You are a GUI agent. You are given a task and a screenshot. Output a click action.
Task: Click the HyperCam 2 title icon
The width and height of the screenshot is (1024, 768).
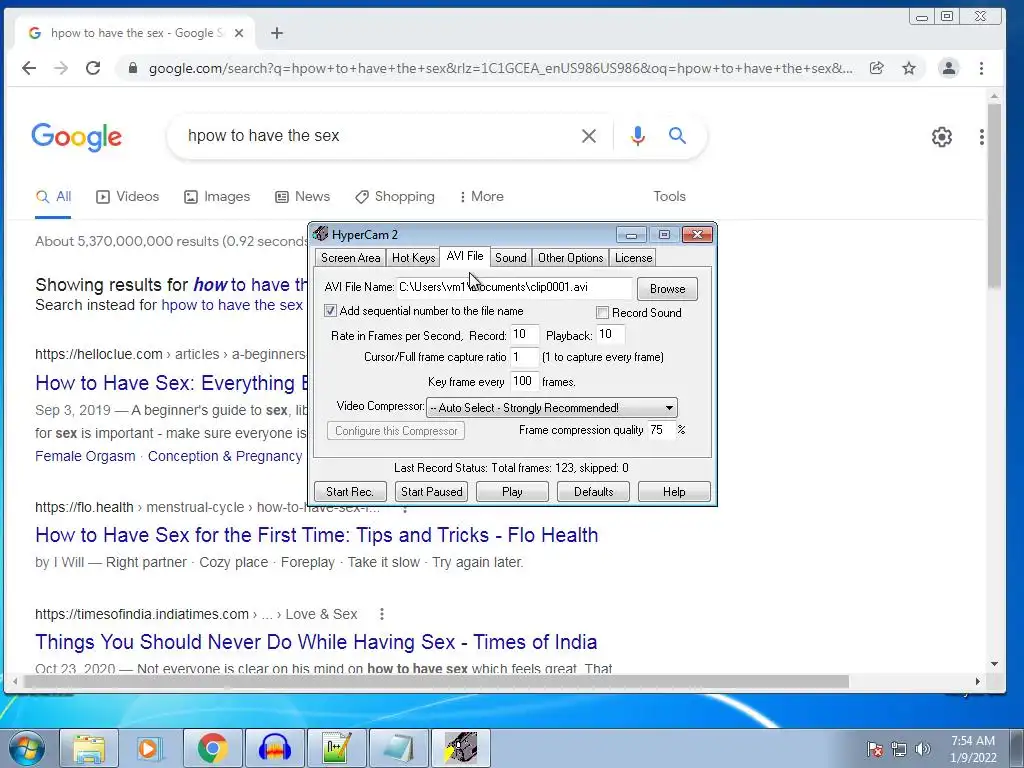click(x=320, y=234)
